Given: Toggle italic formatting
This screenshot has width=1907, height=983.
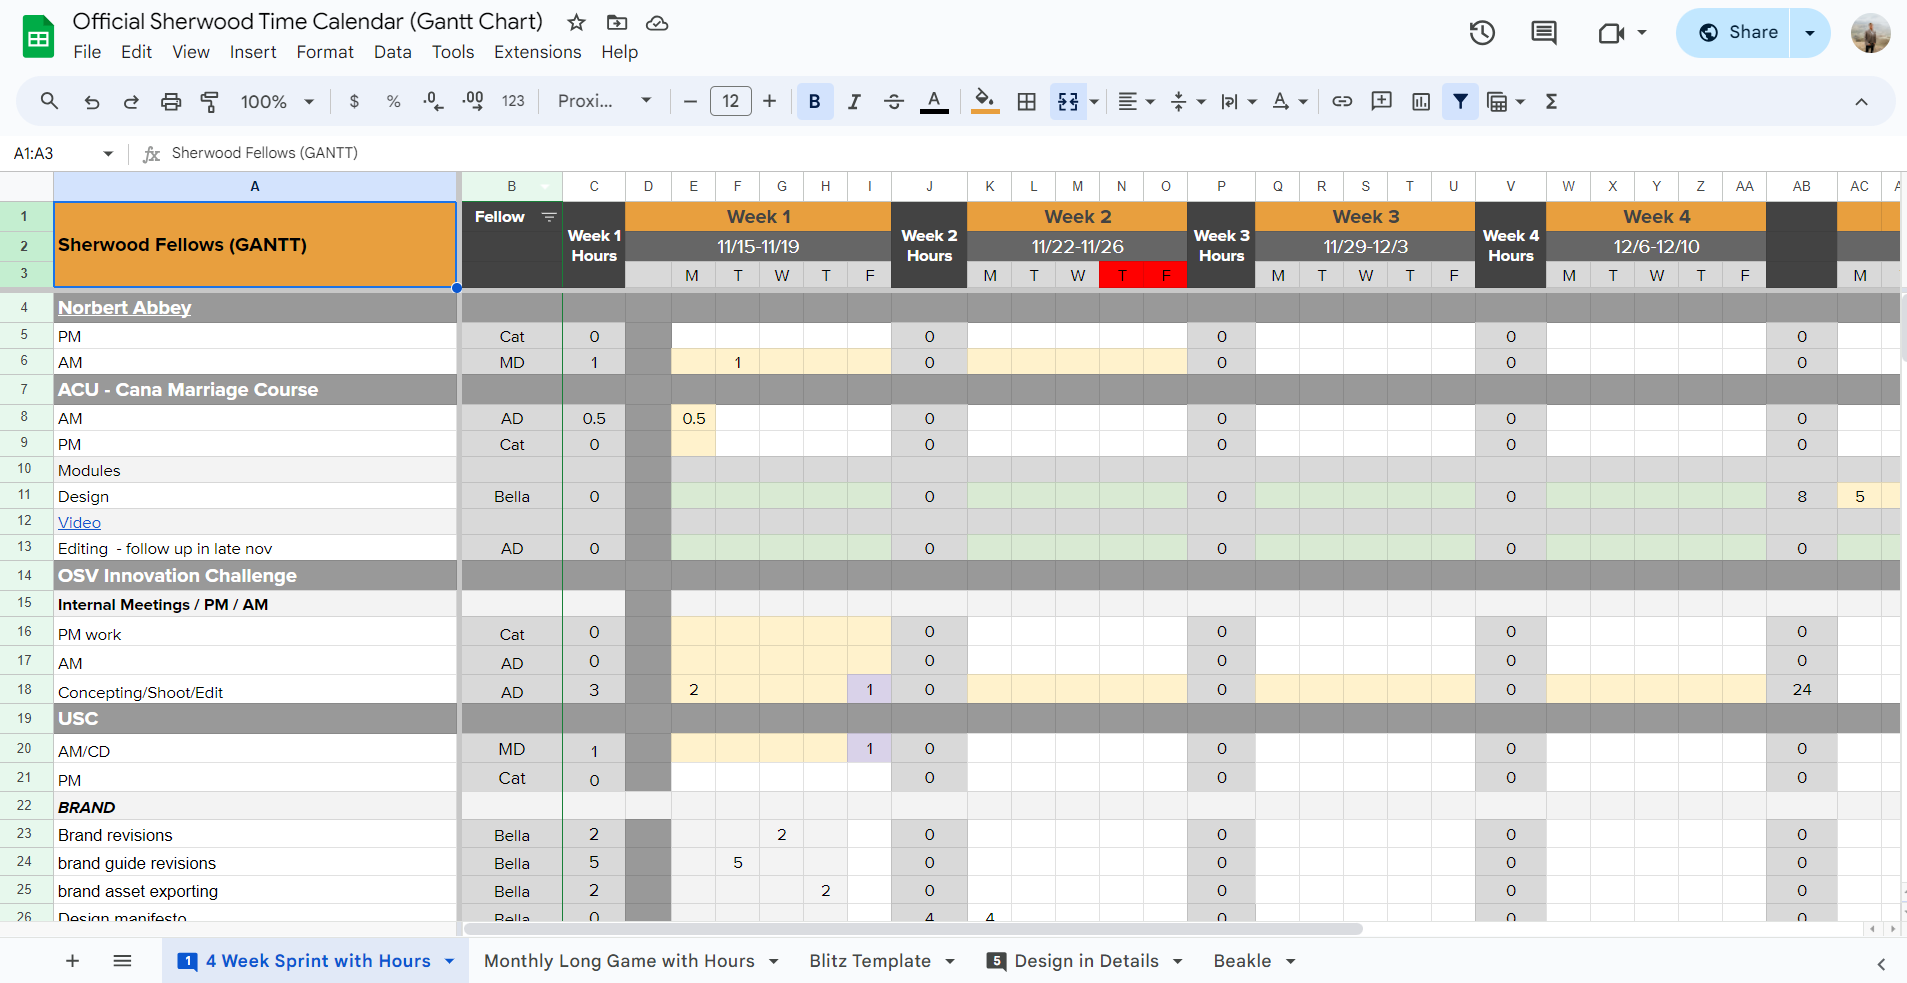Looking at the screenshot, I should click(x=854, y=101).
